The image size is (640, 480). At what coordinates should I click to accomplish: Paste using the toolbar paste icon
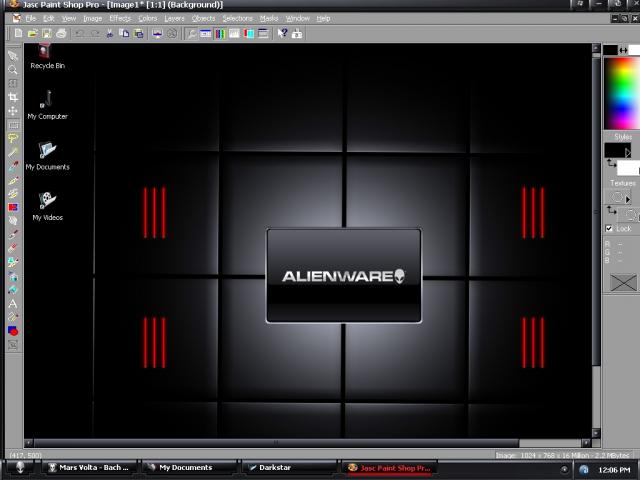[x=139, y=33]
